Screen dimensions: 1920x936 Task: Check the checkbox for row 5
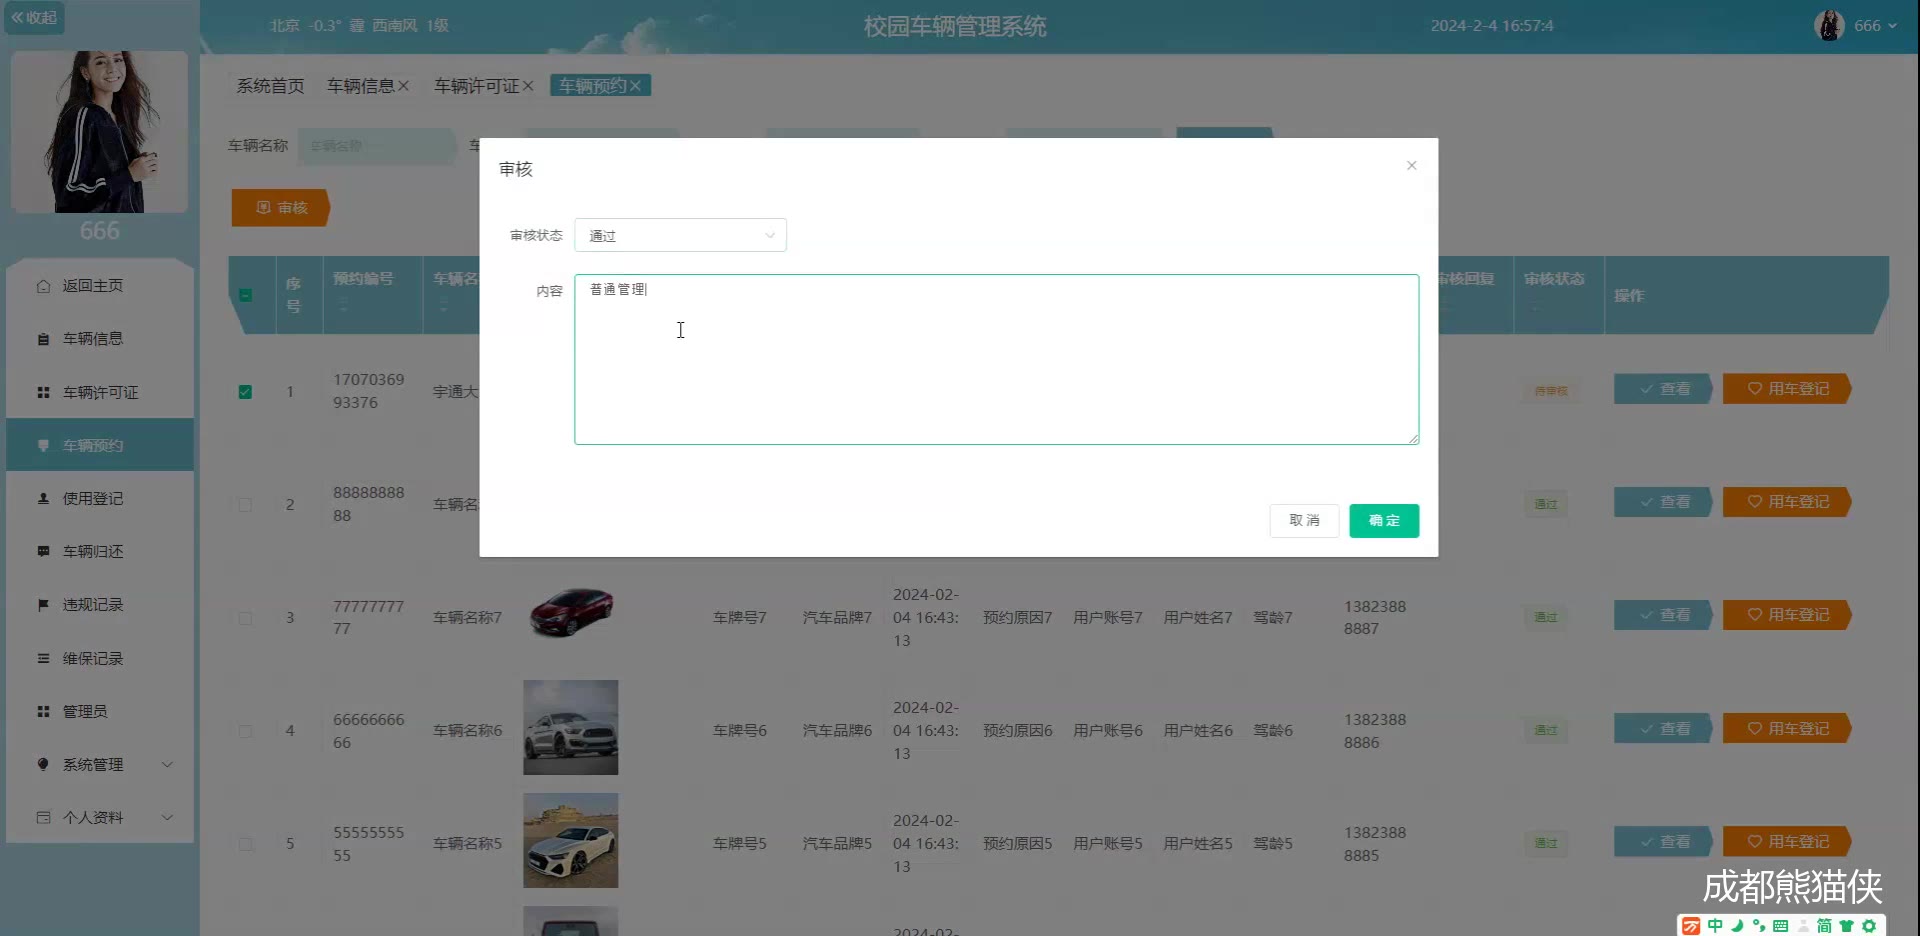point(245,844)
